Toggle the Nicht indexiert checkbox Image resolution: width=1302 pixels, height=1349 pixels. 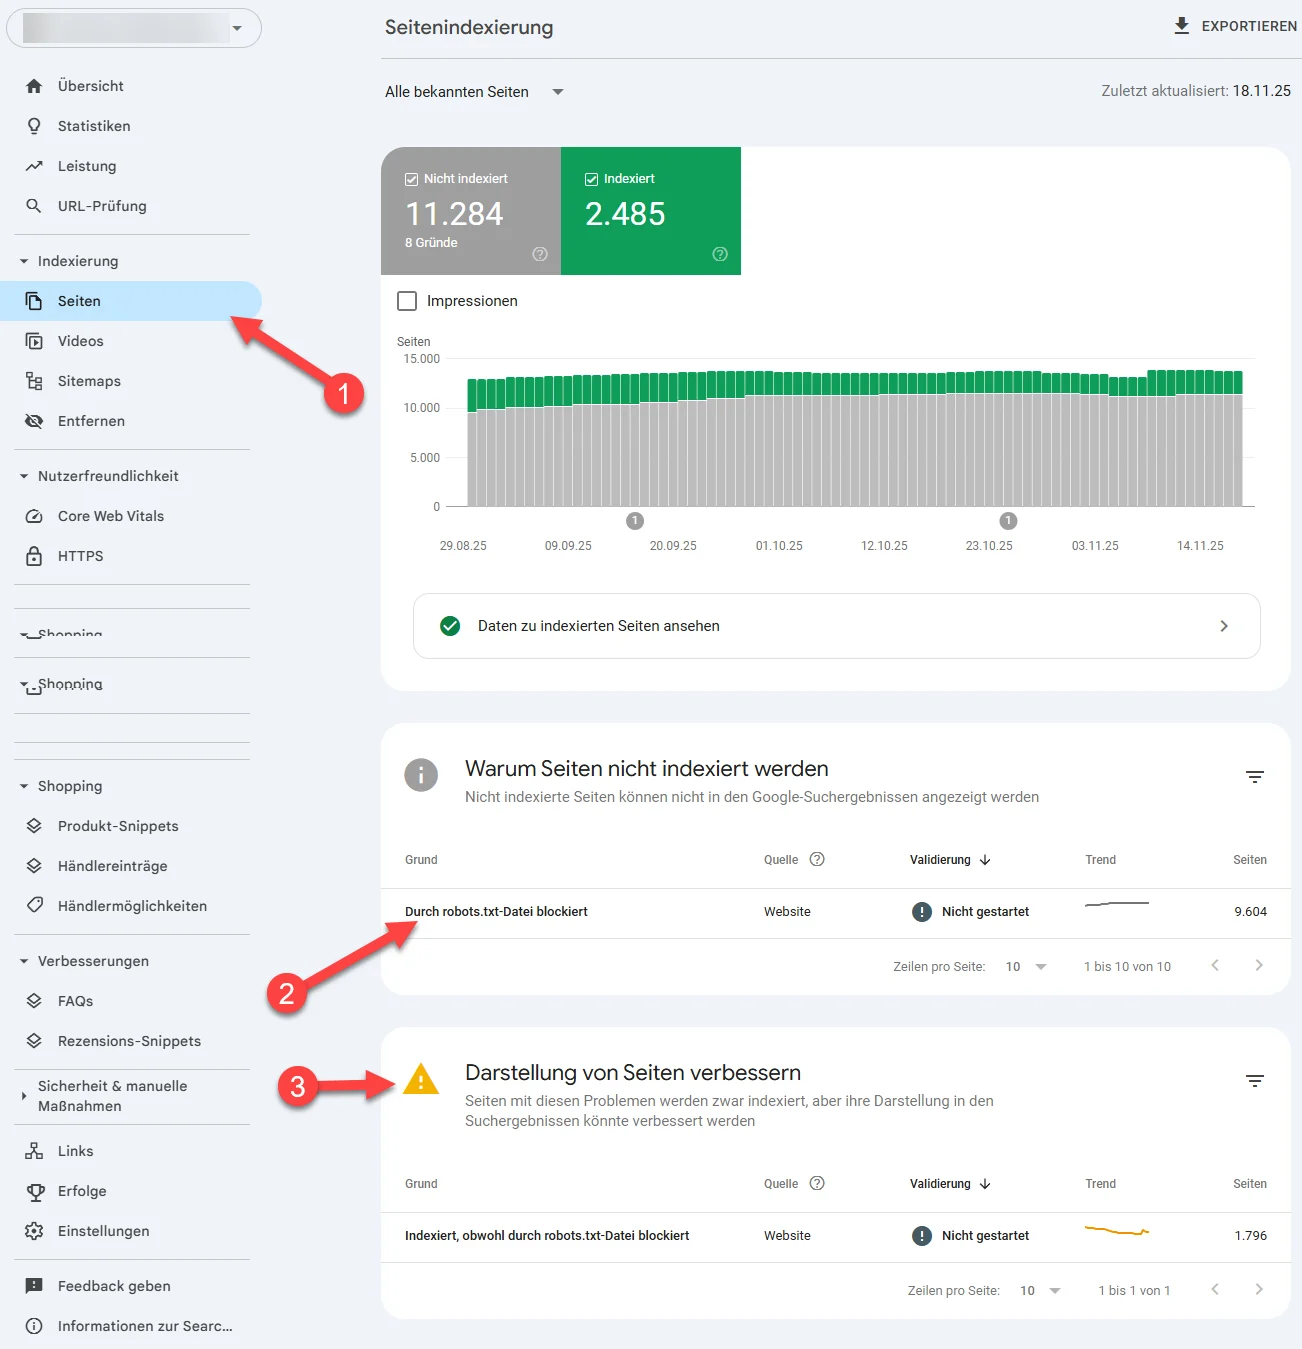411,178
